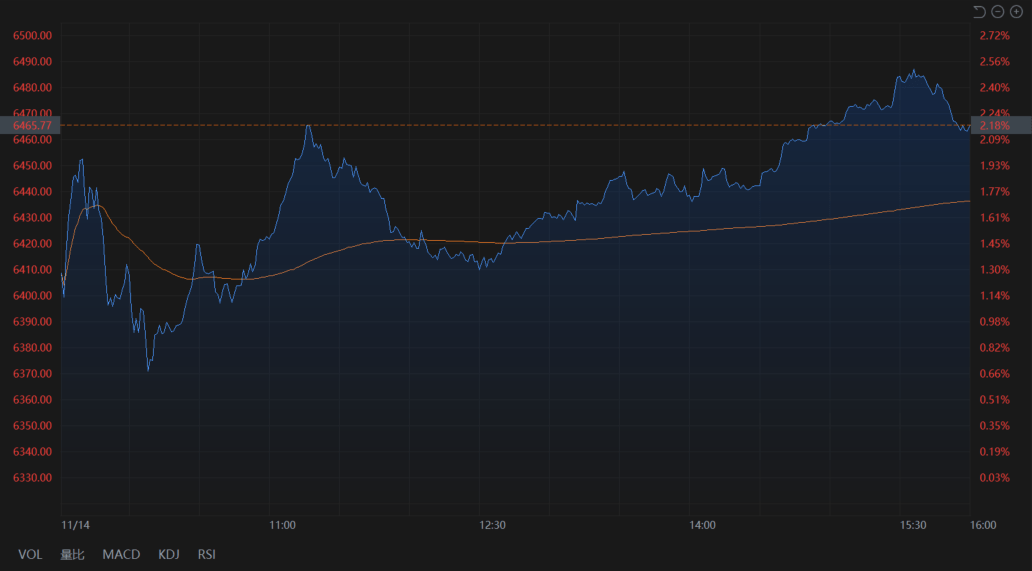The width and height of the screenshot is (1032, 571).
Task: Click the 6440.00 price axis label
Action: coord(32,191)
